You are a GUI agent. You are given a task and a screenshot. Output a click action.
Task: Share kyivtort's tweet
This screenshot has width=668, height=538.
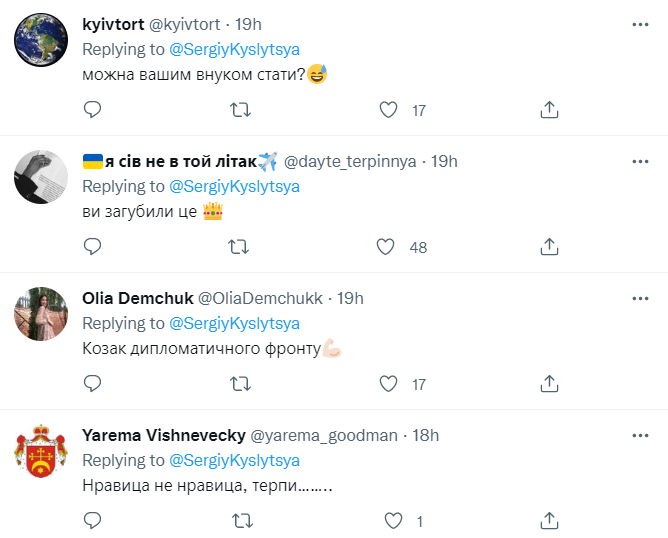tap(548, 110)
